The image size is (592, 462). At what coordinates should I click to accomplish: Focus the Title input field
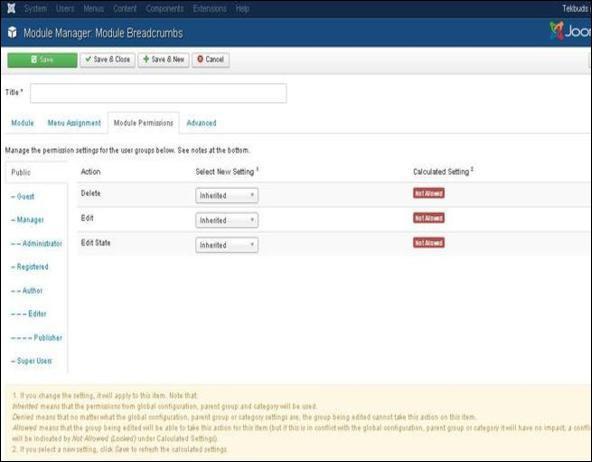158,93
